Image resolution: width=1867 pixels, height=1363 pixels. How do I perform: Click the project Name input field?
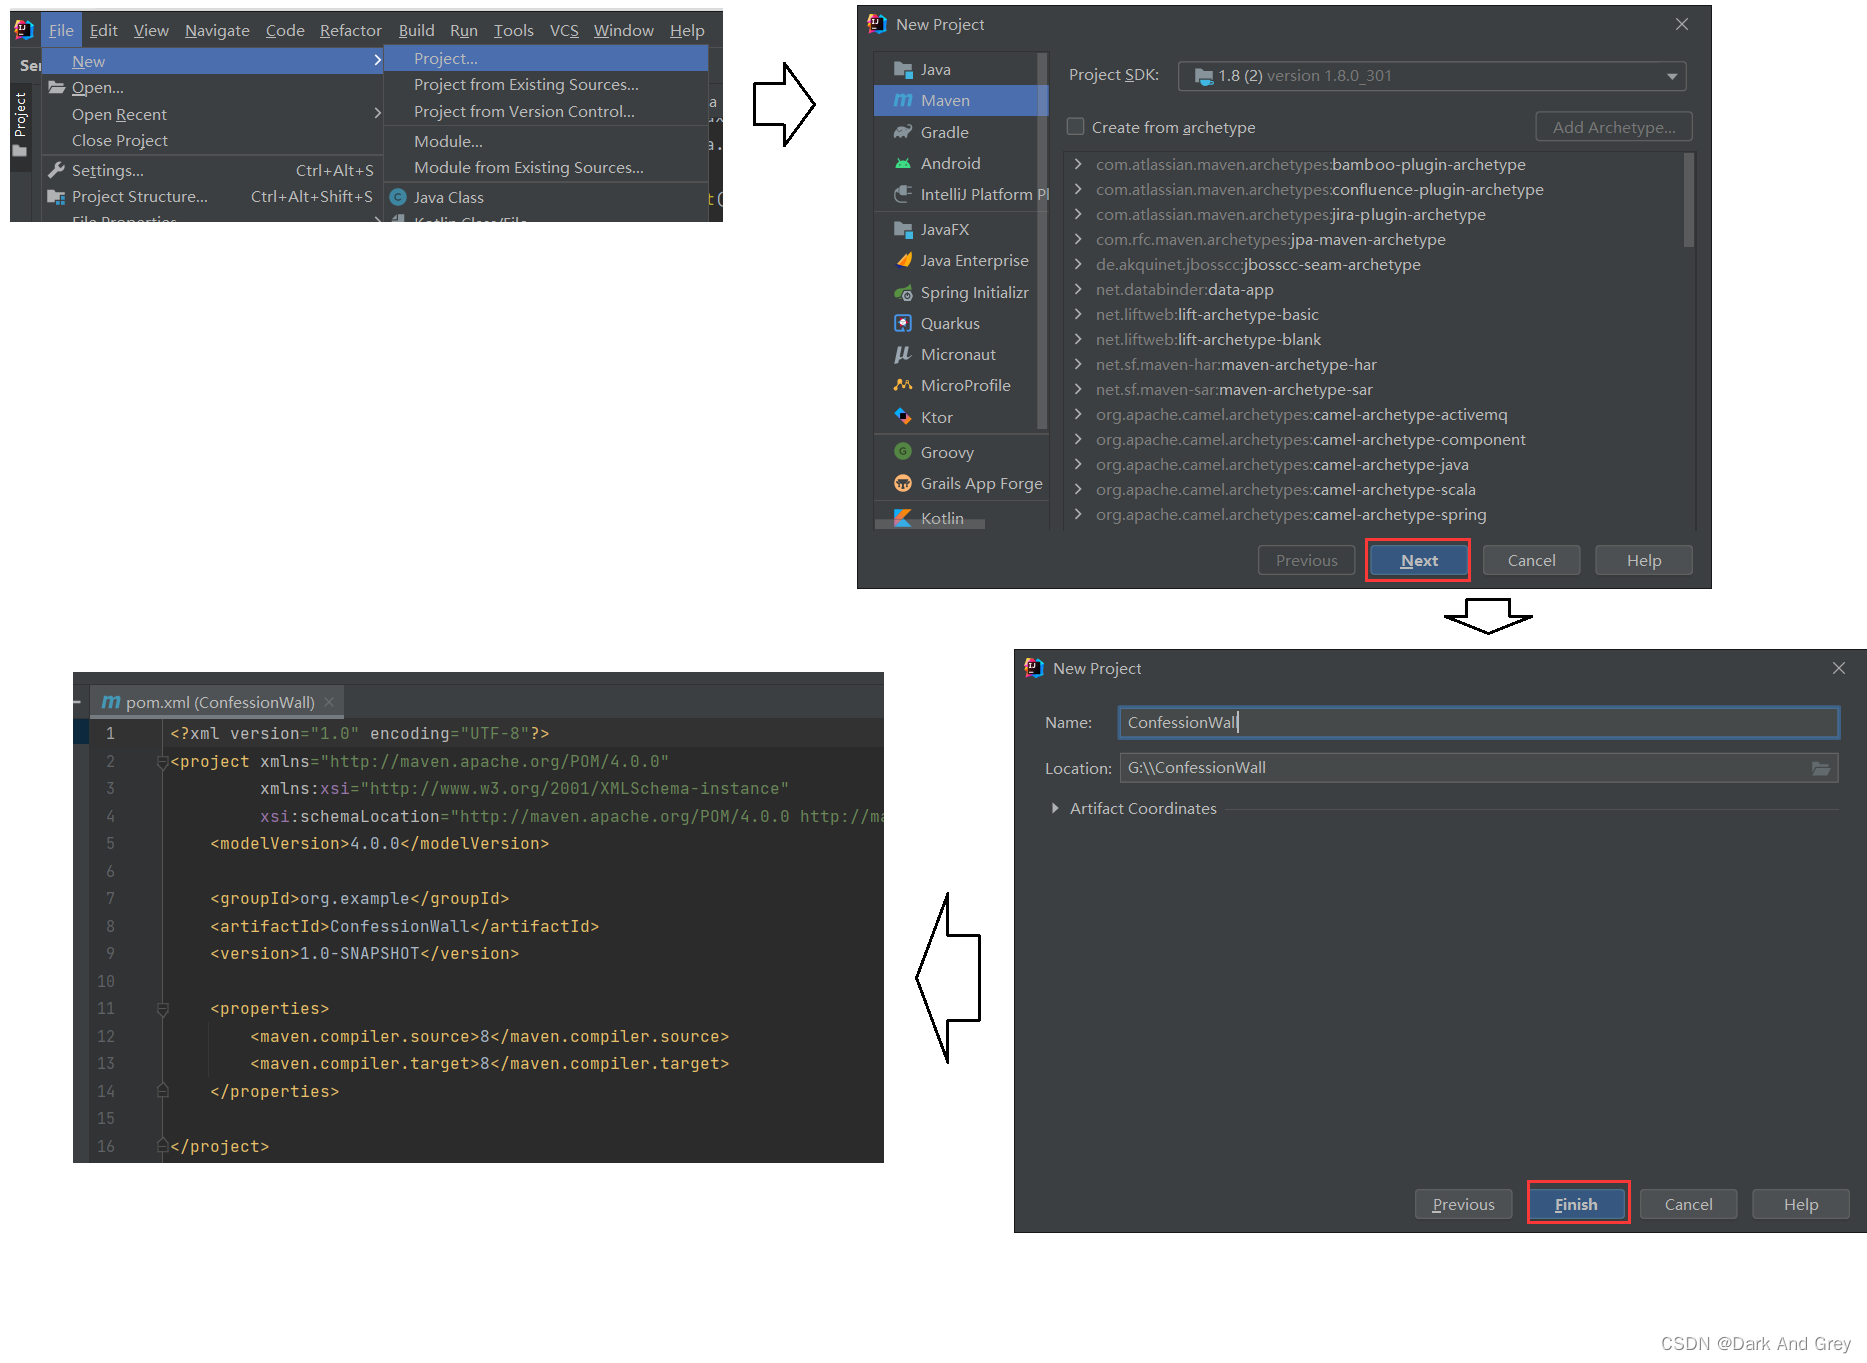1478,722
